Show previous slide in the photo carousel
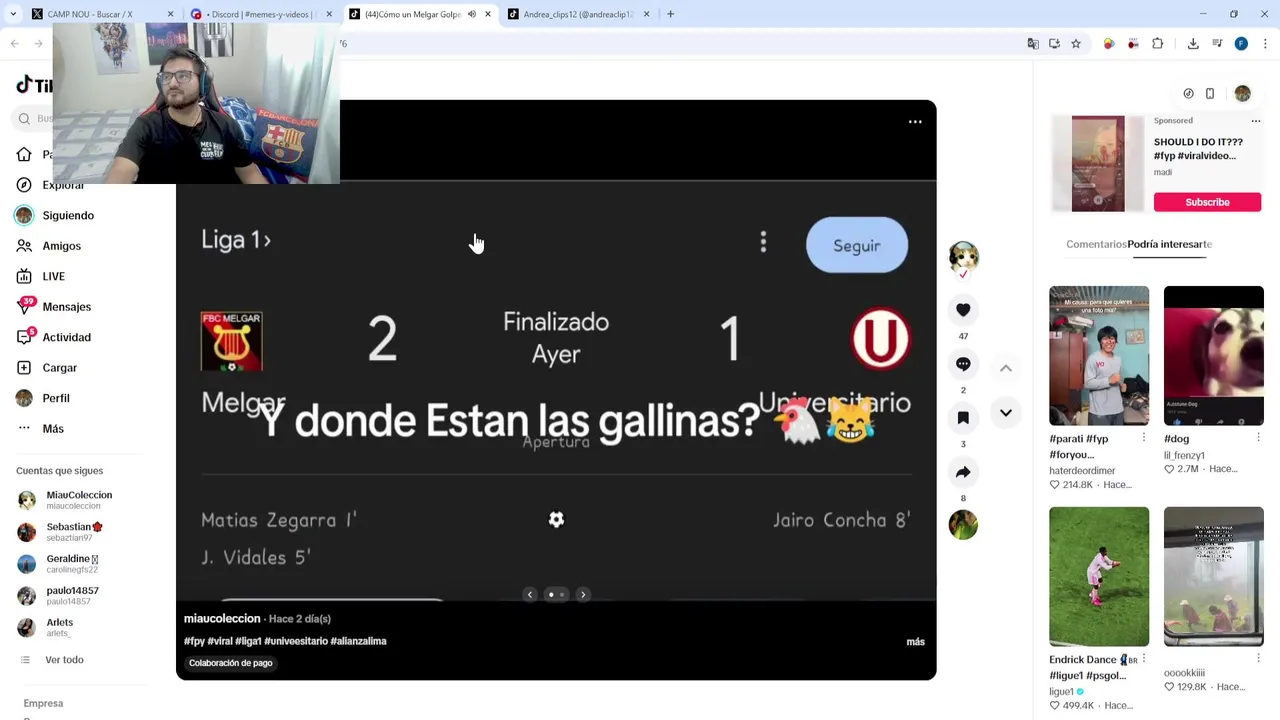1280x720 pixels. tap(530, 595)
